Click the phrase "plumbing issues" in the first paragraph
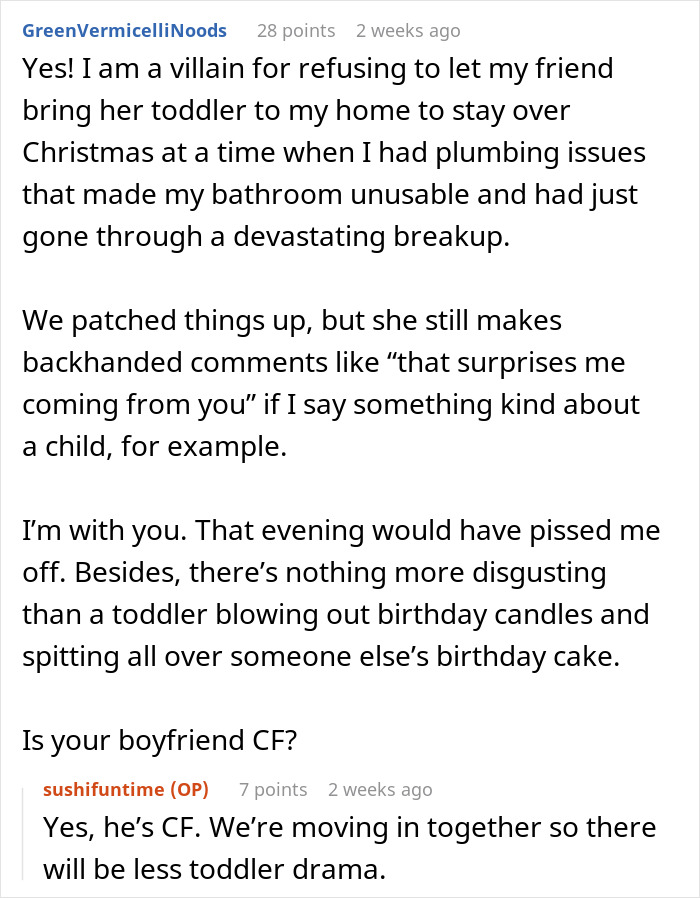Screen dimensions: 700x898 point(541,152)
